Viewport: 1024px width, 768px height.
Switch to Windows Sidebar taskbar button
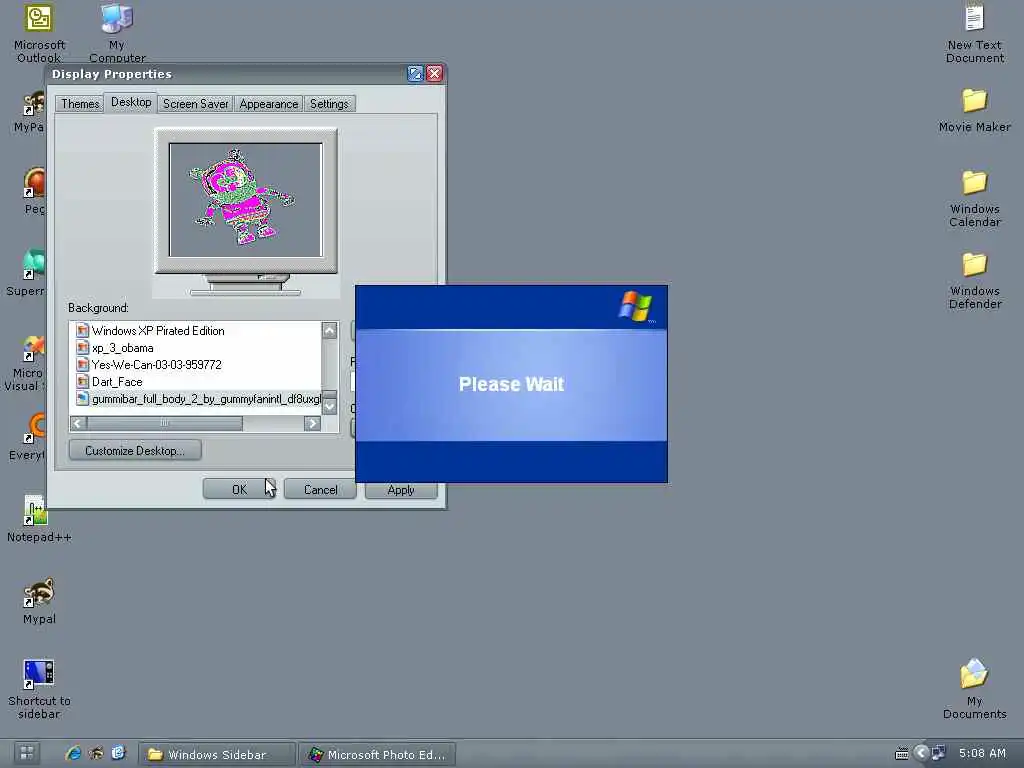coord(216,754)
